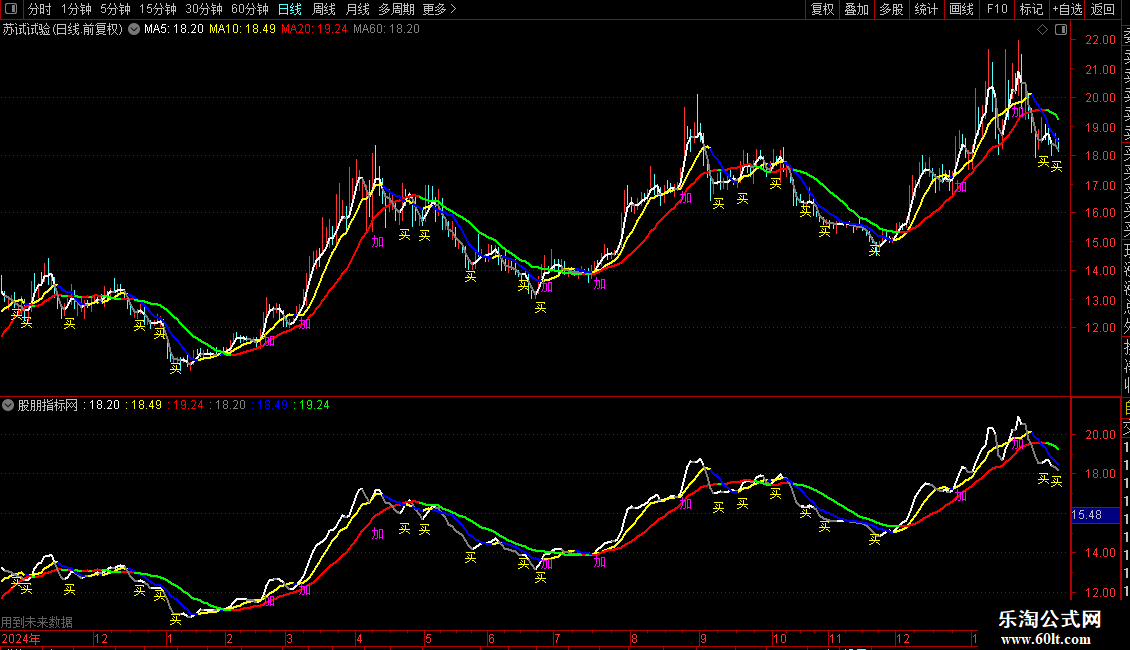Click the 叠加 overlay button
1130x650 pixels.
(857, 9)
